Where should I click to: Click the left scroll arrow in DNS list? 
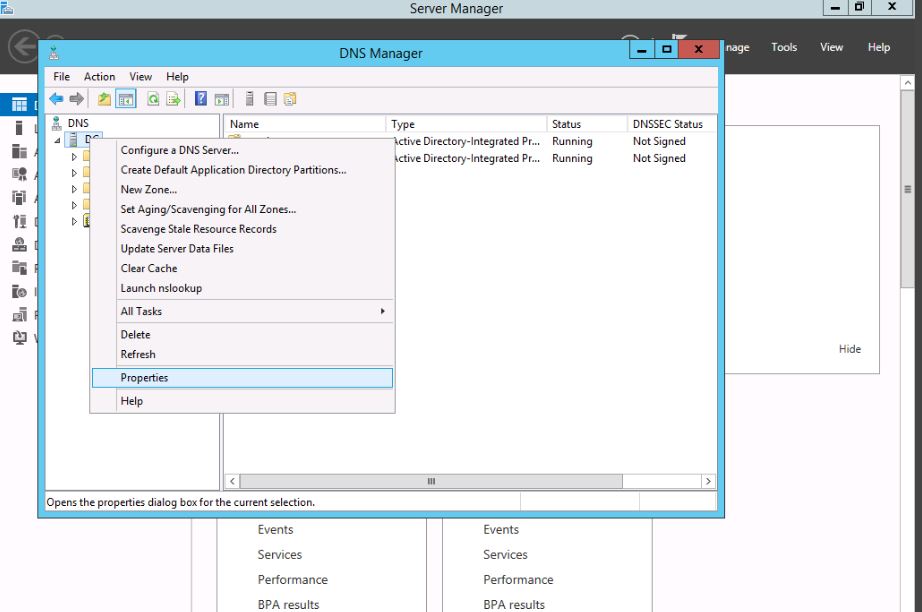click(x=232, y=481)
